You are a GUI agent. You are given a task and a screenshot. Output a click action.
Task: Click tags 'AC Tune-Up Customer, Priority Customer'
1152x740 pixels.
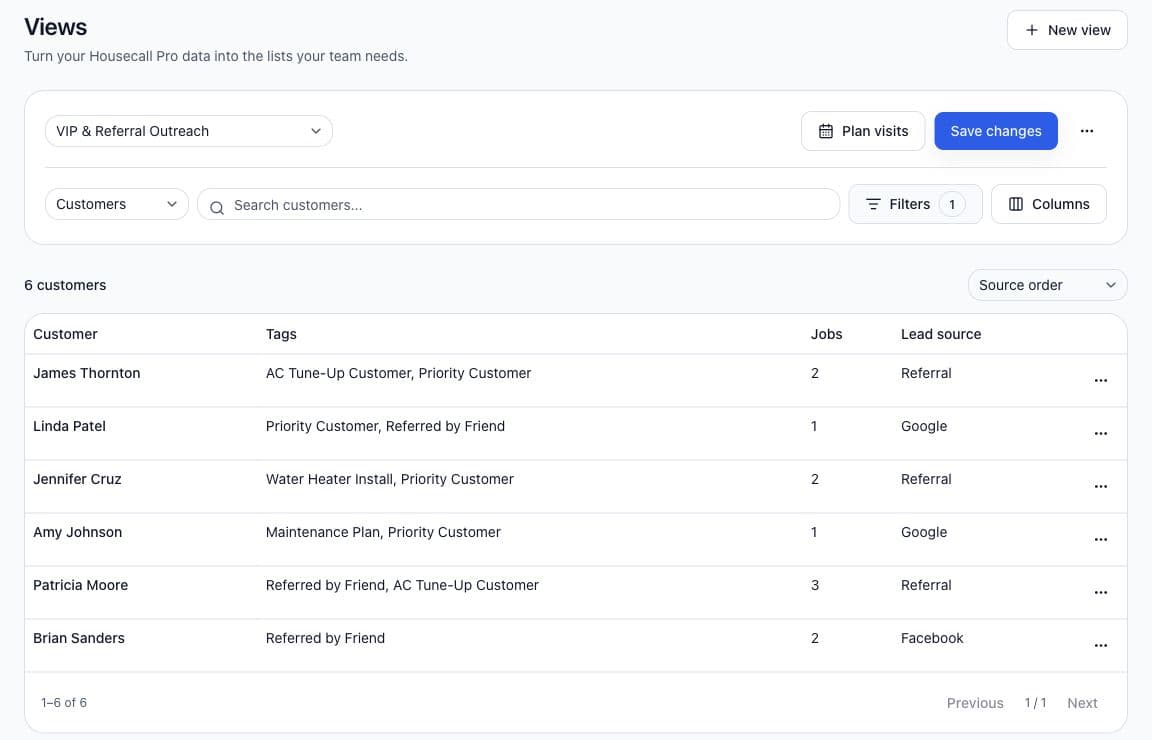coord(398,373)
